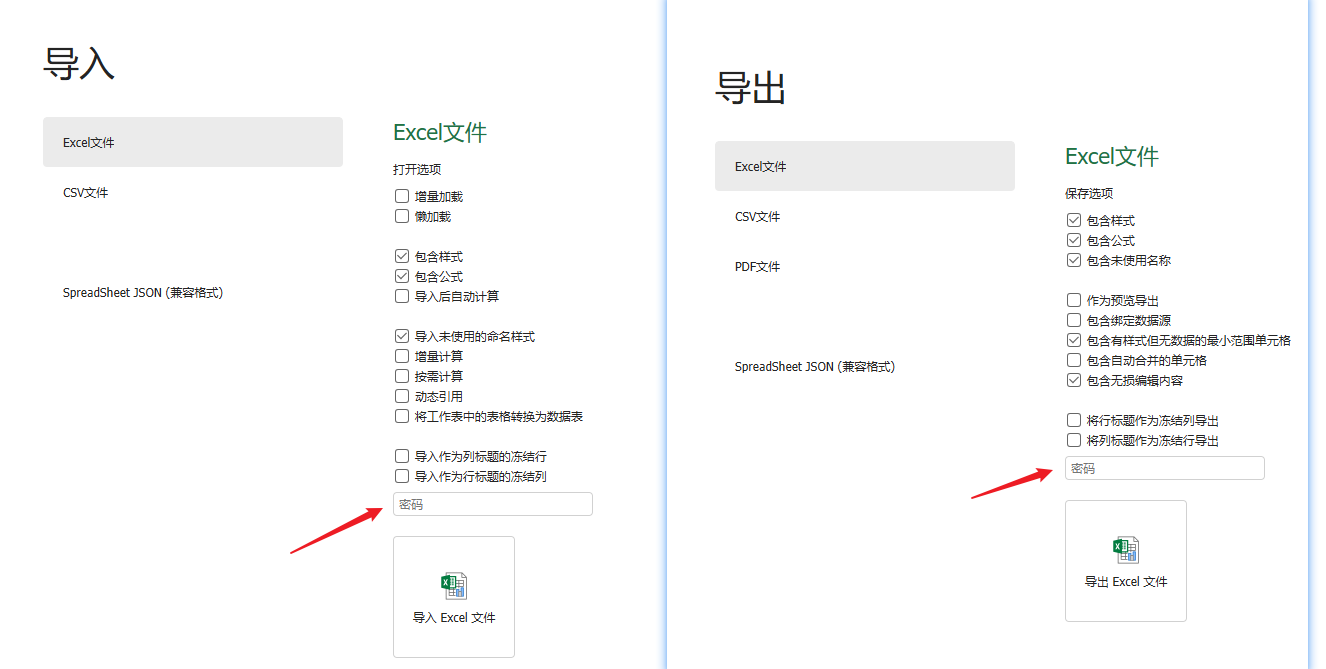
Task: Click the Excel icon in the import button
Action: pyautogui.click(x=454, y=586)
